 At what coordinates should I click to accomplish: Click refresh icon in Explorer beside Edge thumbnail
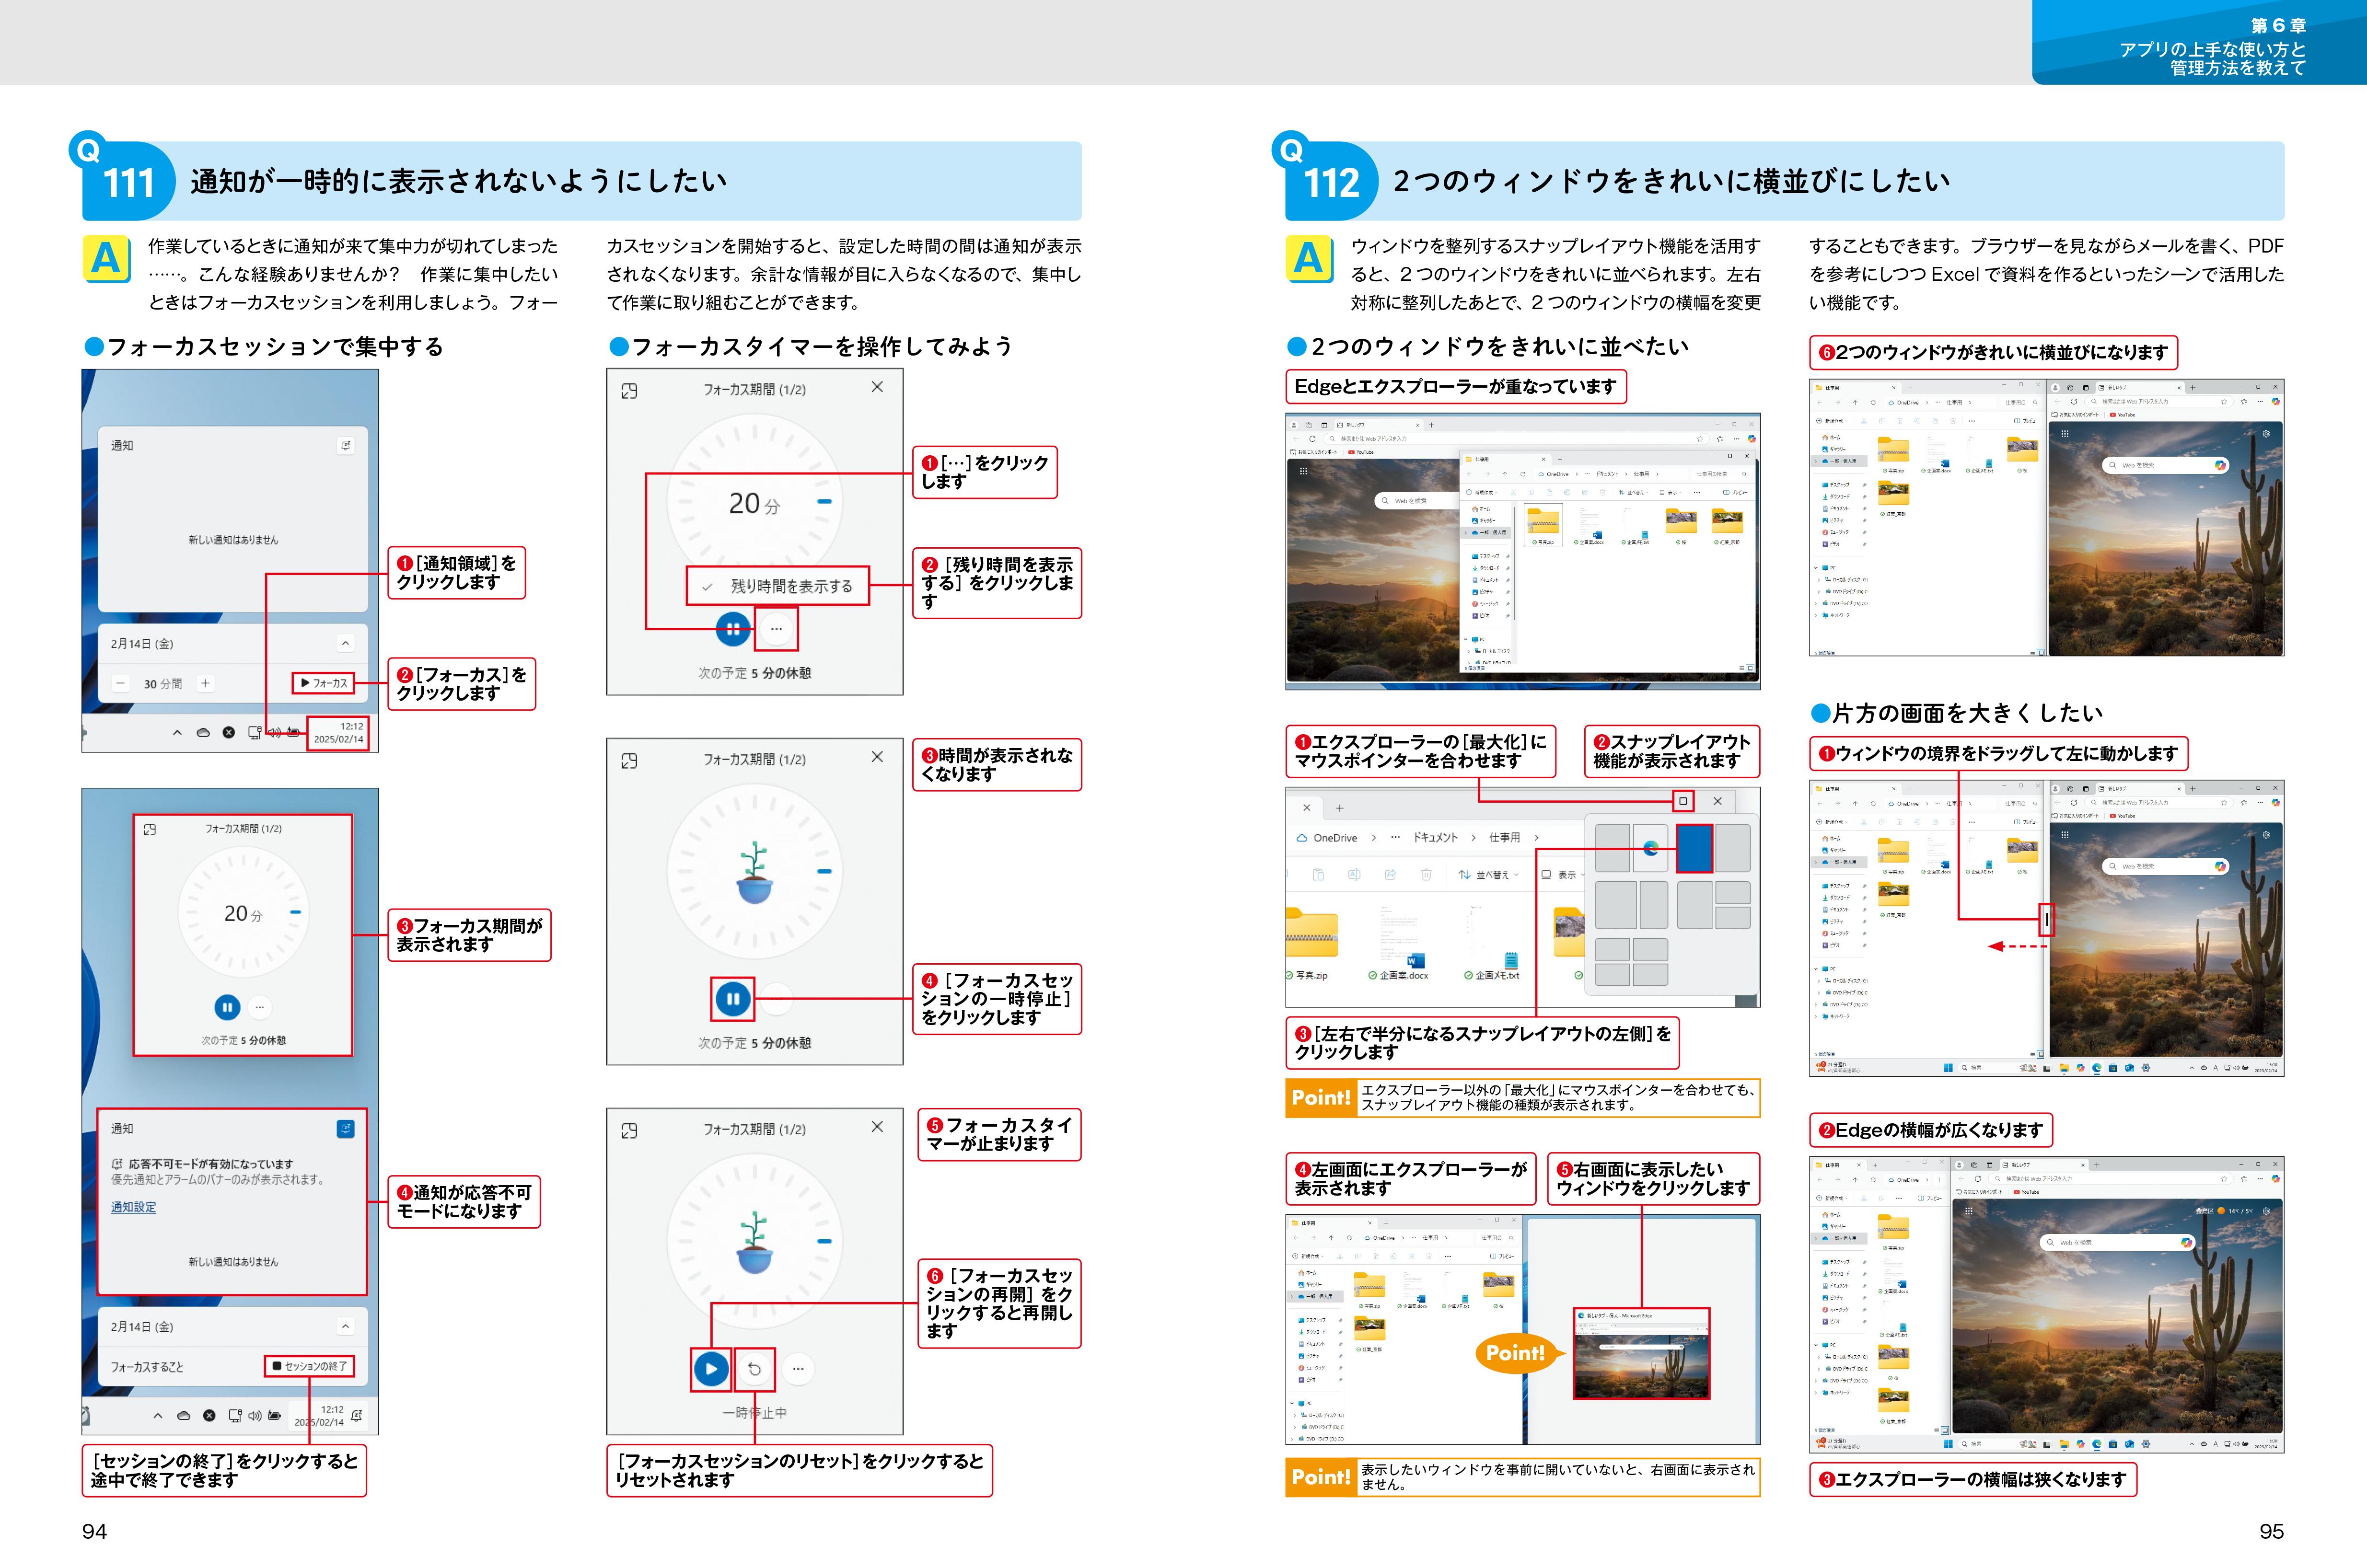tap(1349, 1238)
